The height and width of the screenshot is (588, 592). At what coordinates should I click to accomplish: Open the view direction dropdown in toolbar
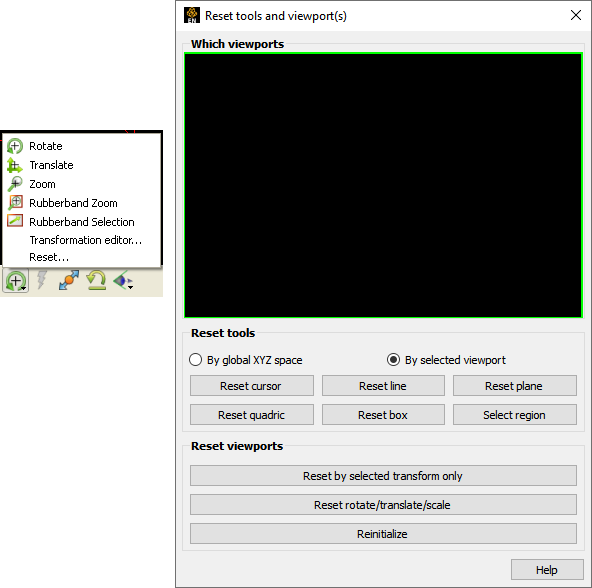pyautogui.click(x=130, y=288)
